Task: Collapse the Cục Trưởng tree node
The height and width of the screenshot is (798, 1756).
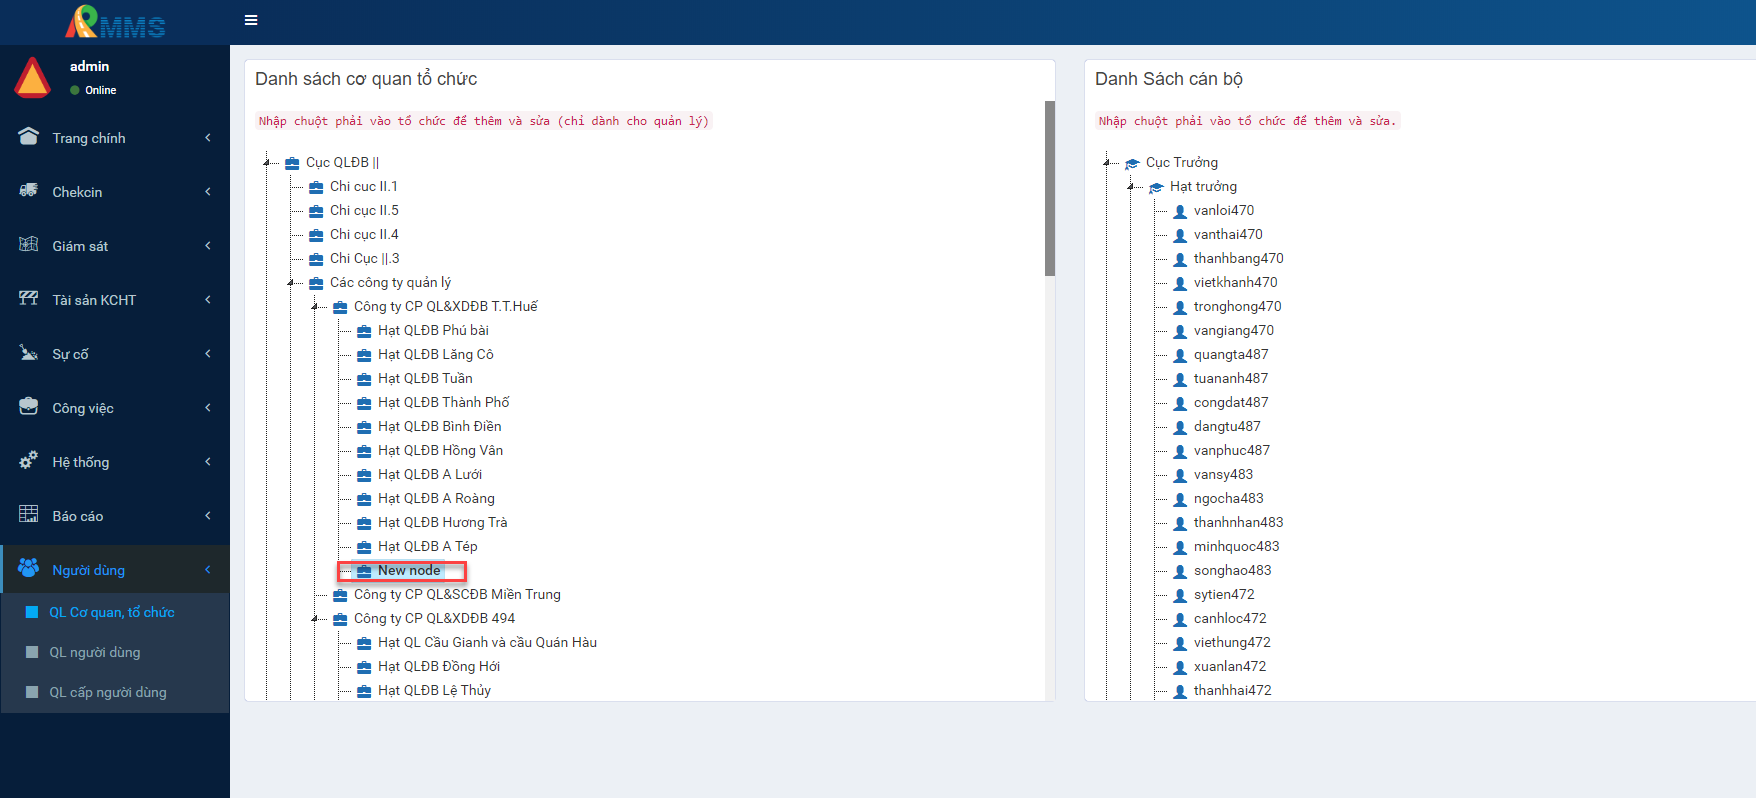Action: tap(1107, 162)
